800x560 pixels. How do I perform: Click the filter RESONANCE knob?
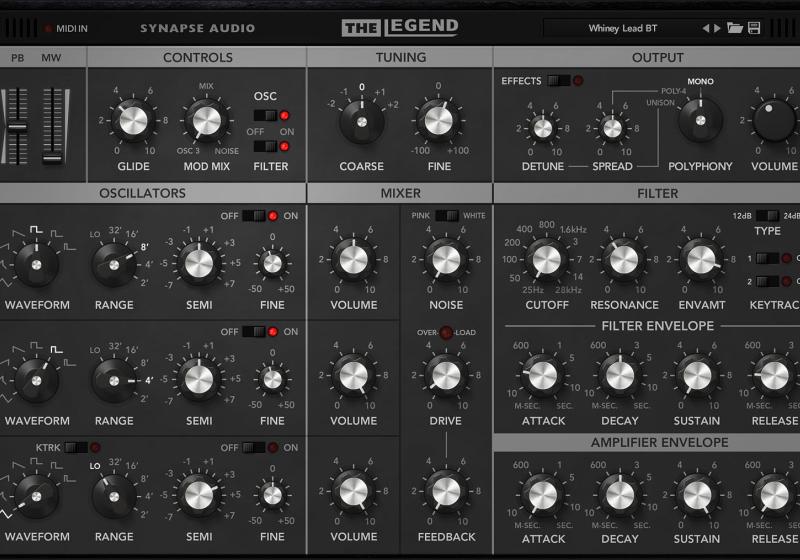624,259
